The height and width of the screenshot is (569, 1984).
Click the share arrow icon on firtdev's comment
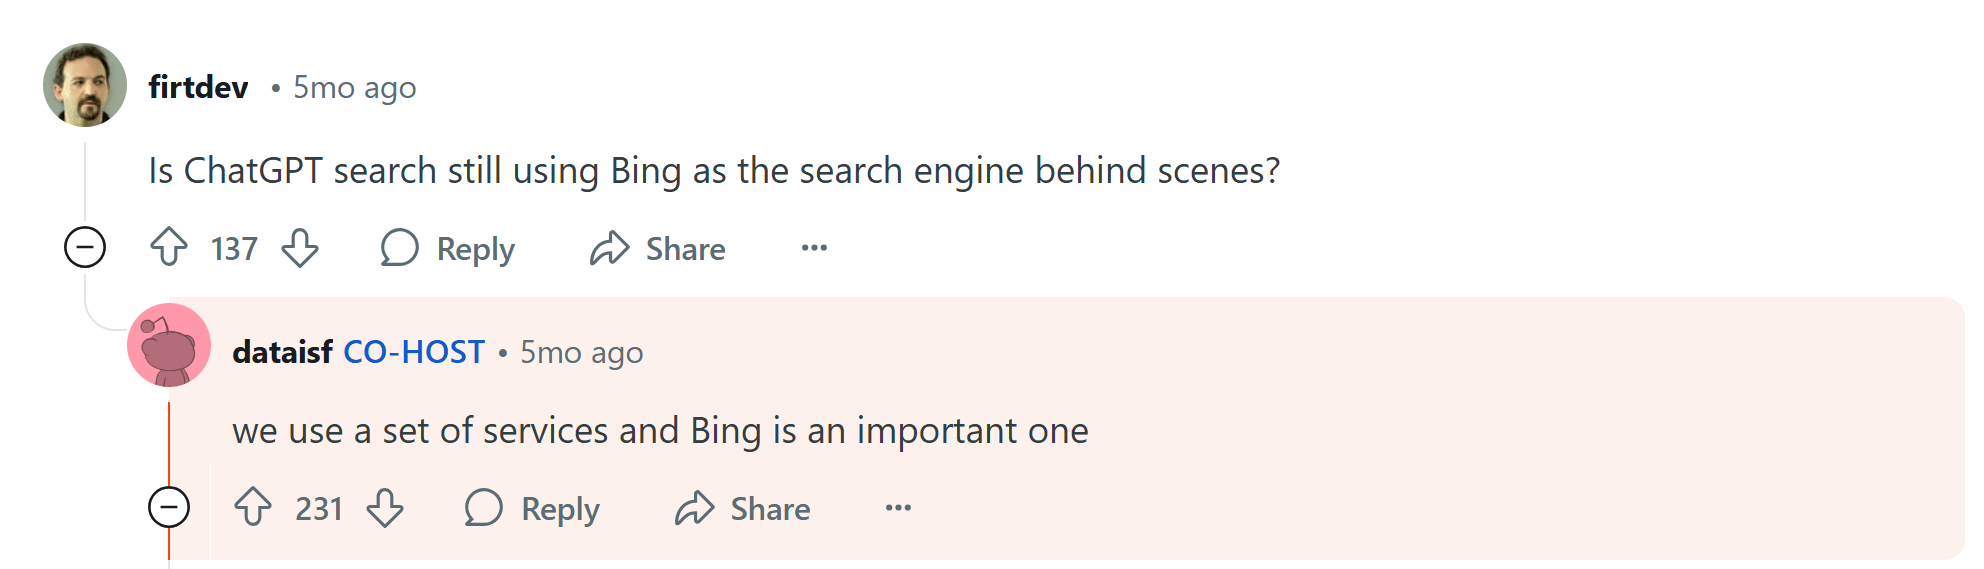(609, 247)
